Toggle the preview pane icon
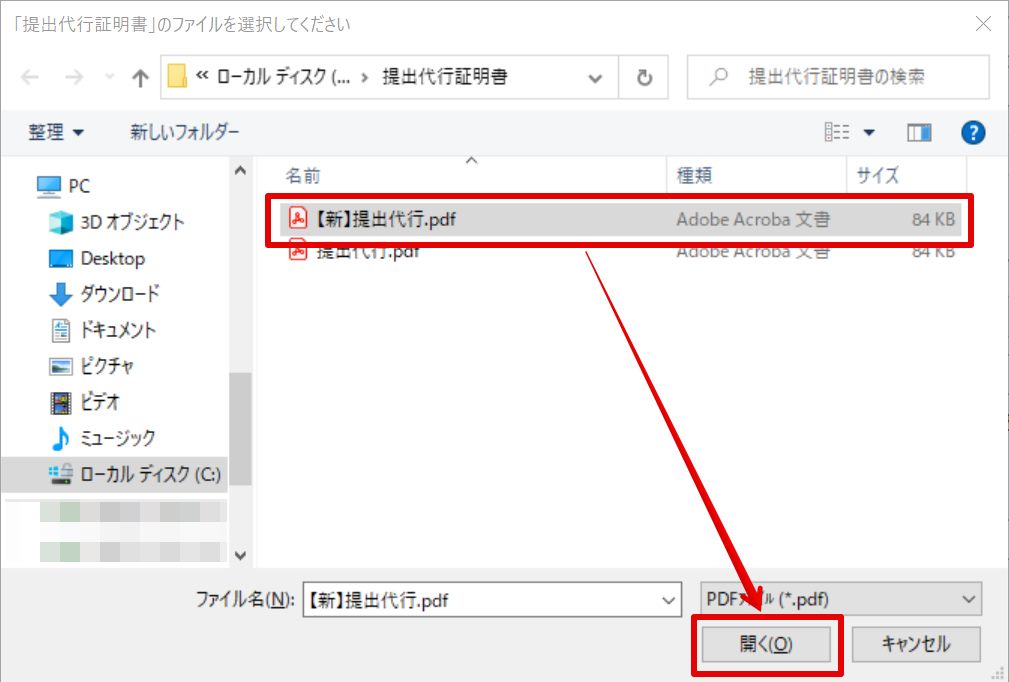This screenshot has width=1009, height=682. (919, 133)
